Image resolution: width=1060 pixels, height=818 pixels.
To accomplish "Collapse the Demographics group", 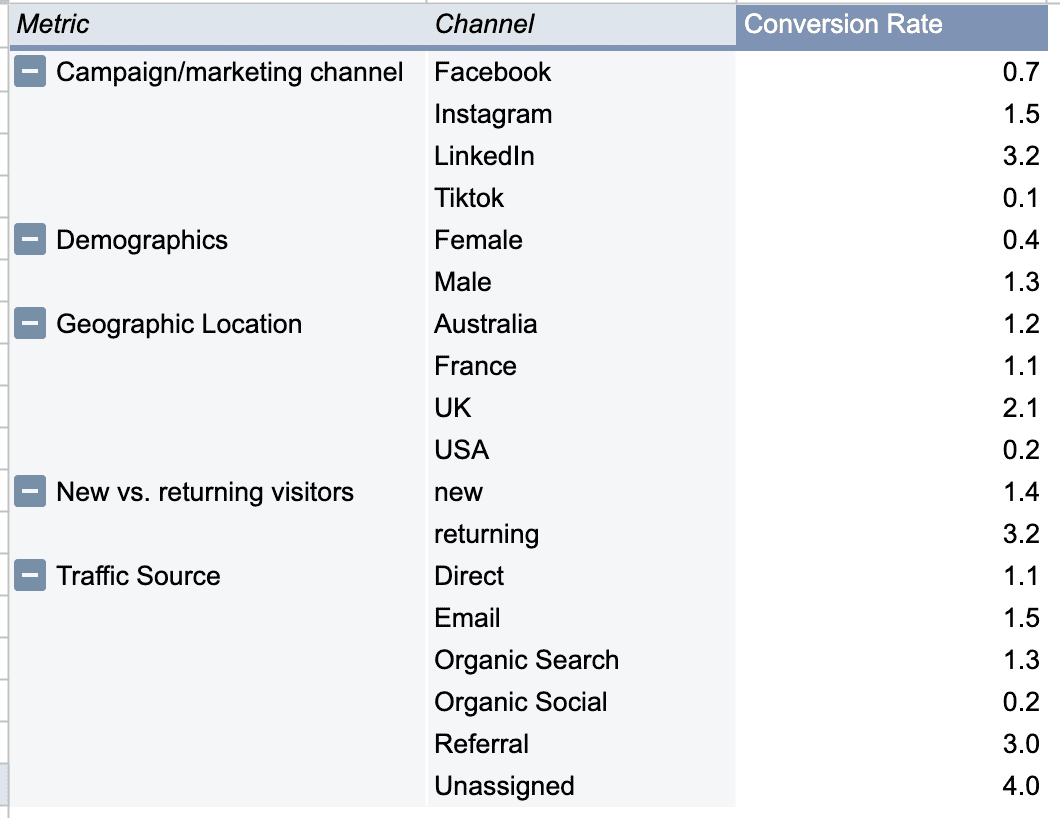I will [30, 240].
